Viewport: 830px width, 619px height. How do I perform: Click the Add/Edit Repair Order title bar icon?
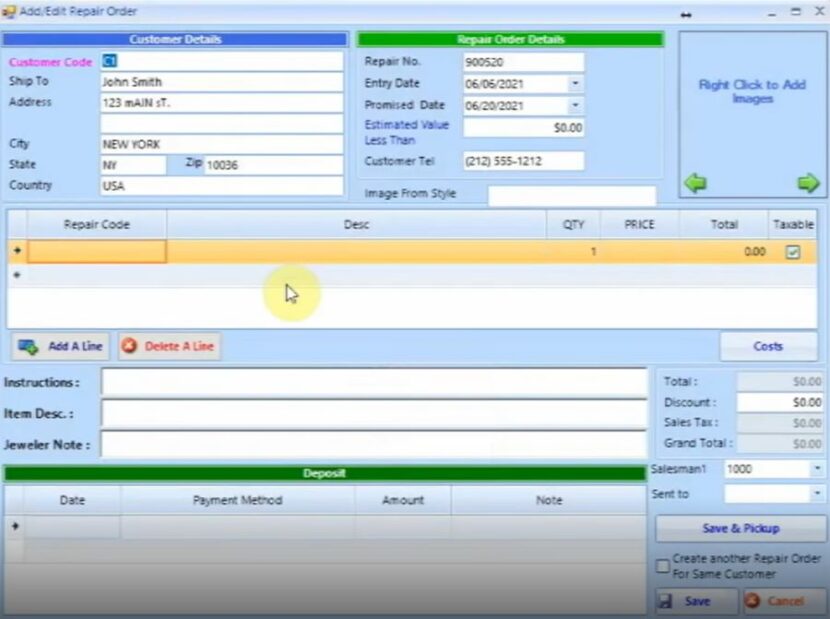[x=9, y=11]
